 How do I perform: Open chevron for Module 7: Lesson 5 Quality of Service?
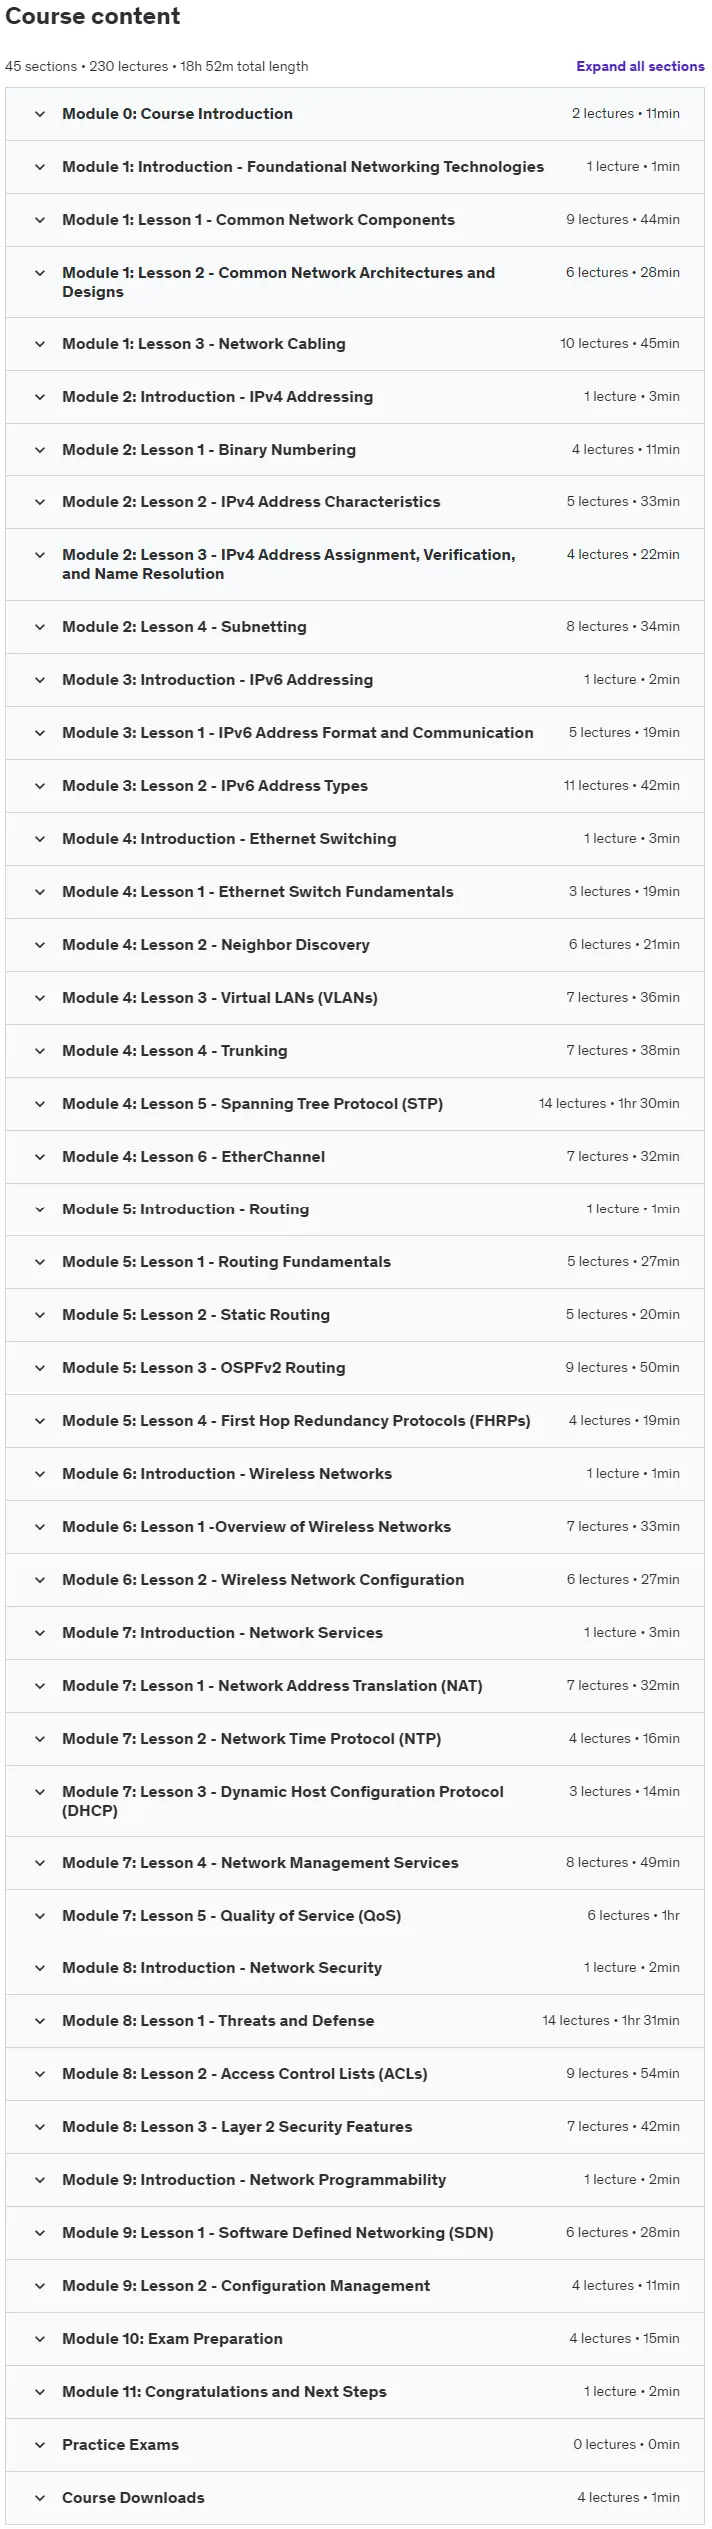pyautogui.click(x=40, y=1916)
